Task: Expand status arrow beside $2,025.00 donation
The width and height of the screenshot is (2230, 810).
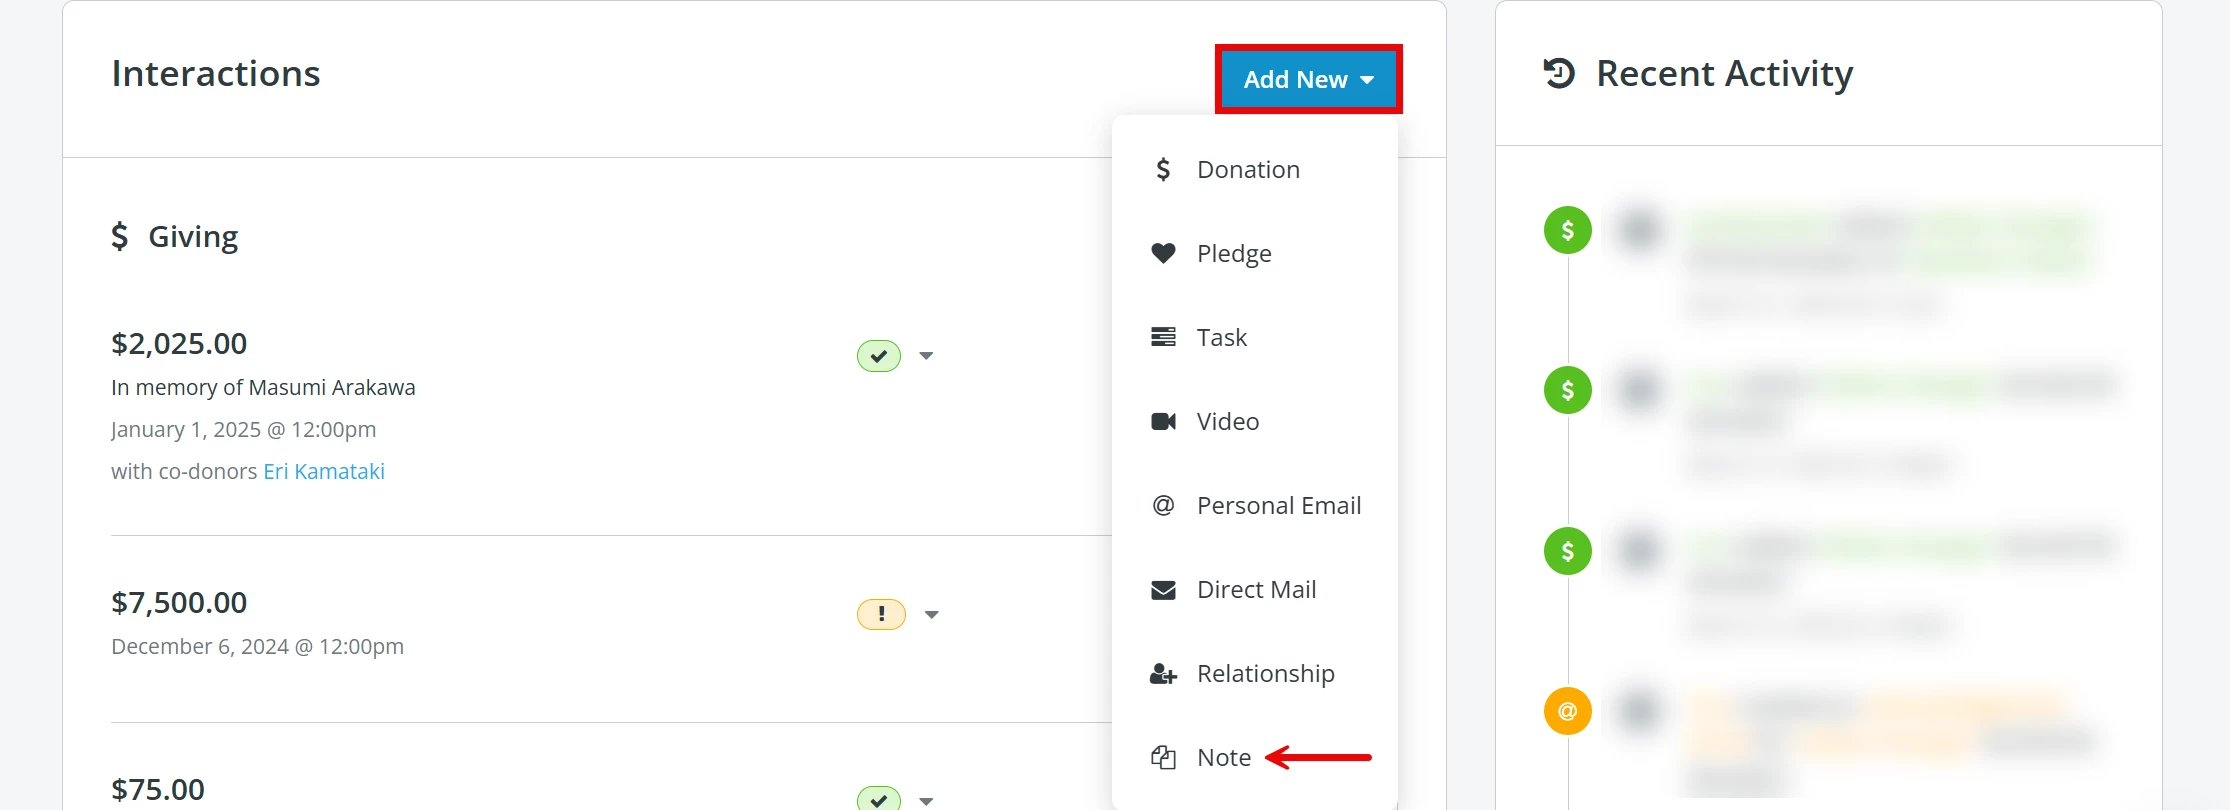Action: pyautogui.click(x=926, y=356)
